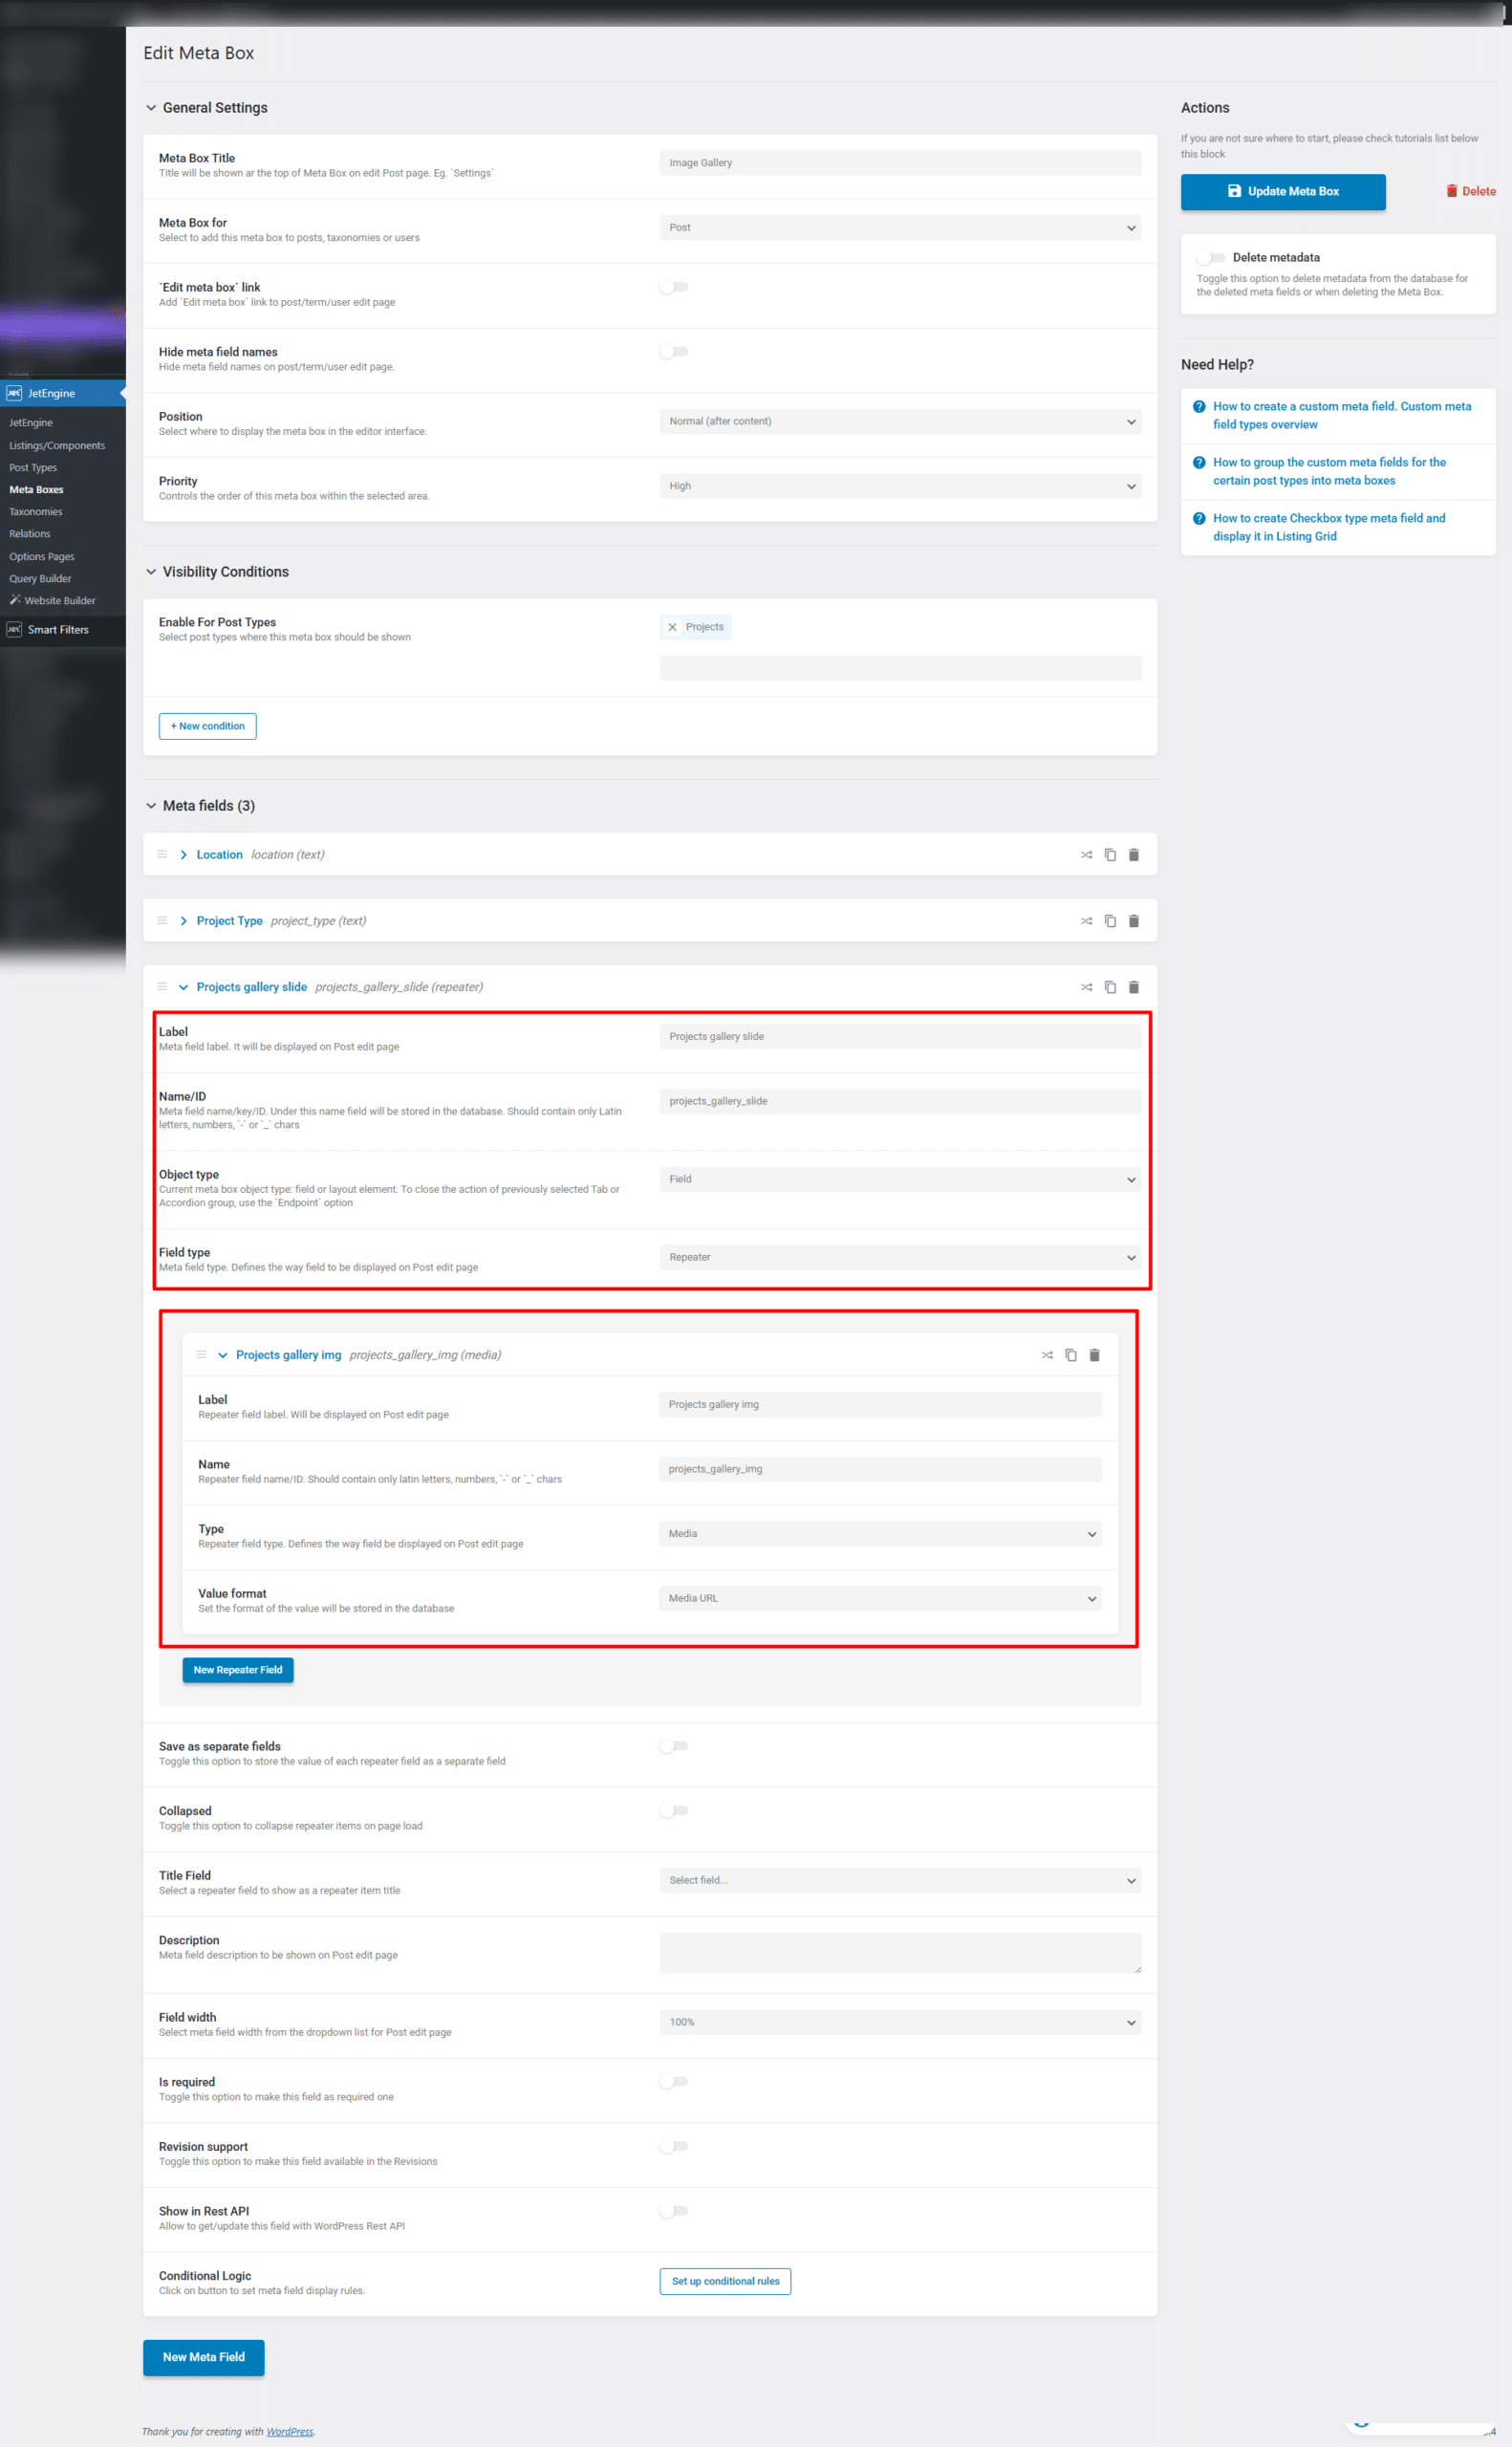Collapse the Projects gallery img repeater field
Screen dimensions: 1512x2447
pyautogui.click(x=223, y=1355)
